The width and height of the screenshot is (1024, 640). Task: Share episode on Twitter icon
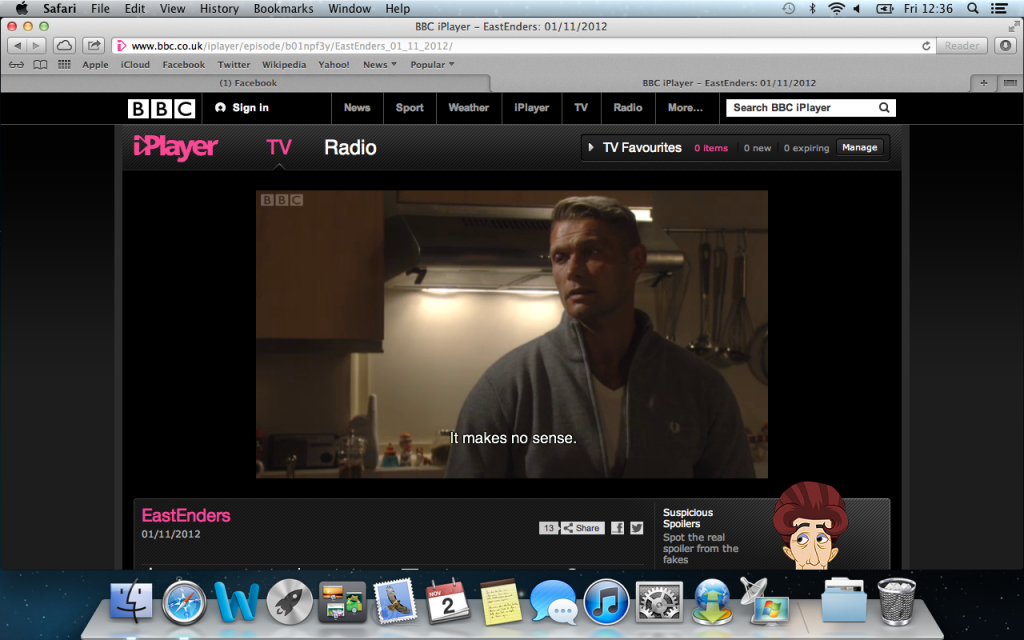[x=636, y=528]
